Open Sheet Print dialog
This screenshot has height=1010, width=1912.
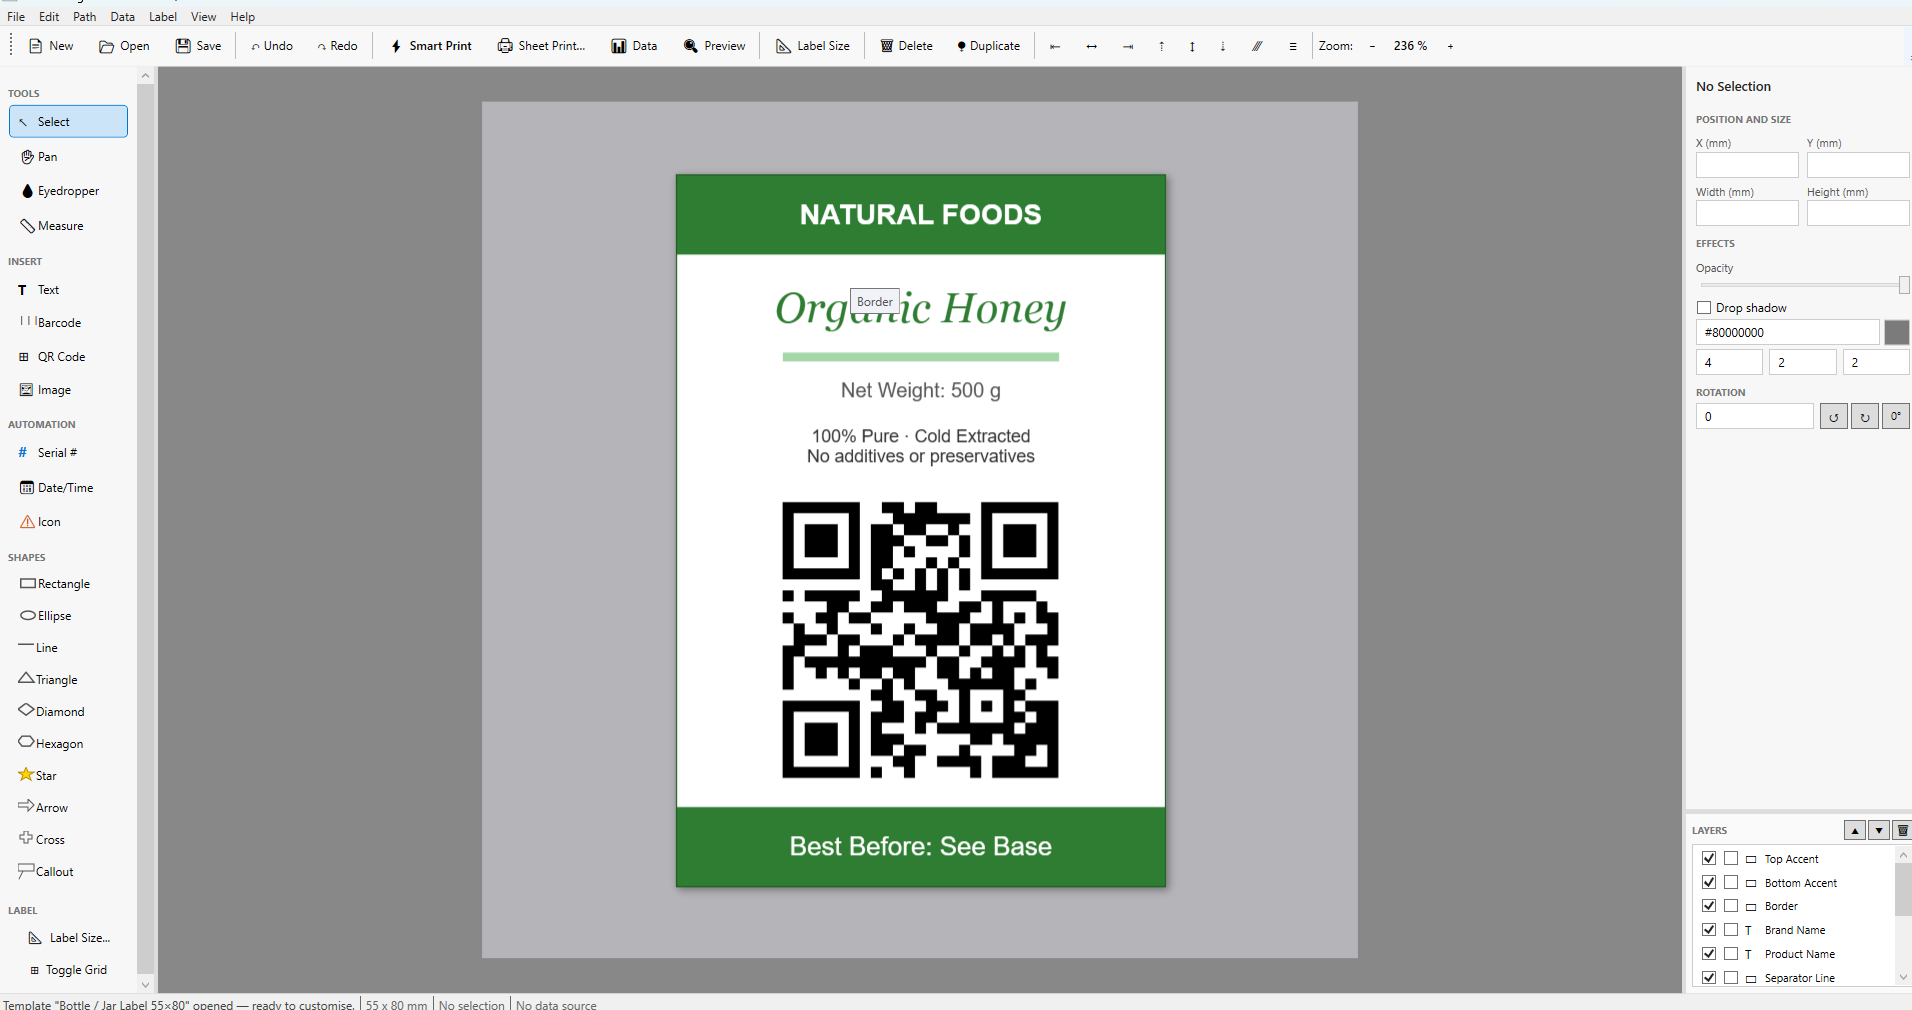[x=541, y=46]
